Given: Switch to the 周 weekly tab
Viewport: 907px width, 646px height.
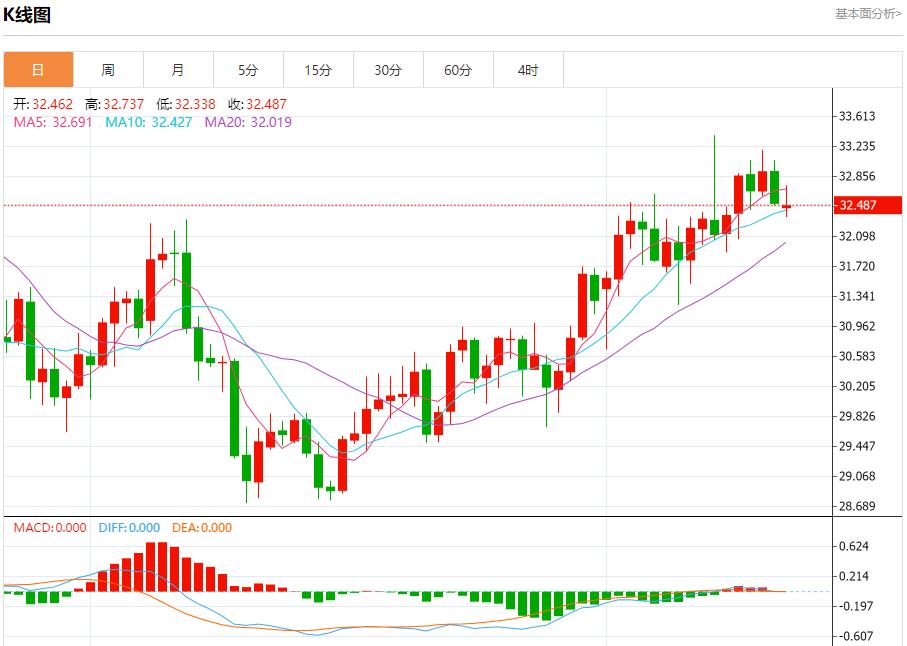Looking at the screenshot, I should click(108, 70).
